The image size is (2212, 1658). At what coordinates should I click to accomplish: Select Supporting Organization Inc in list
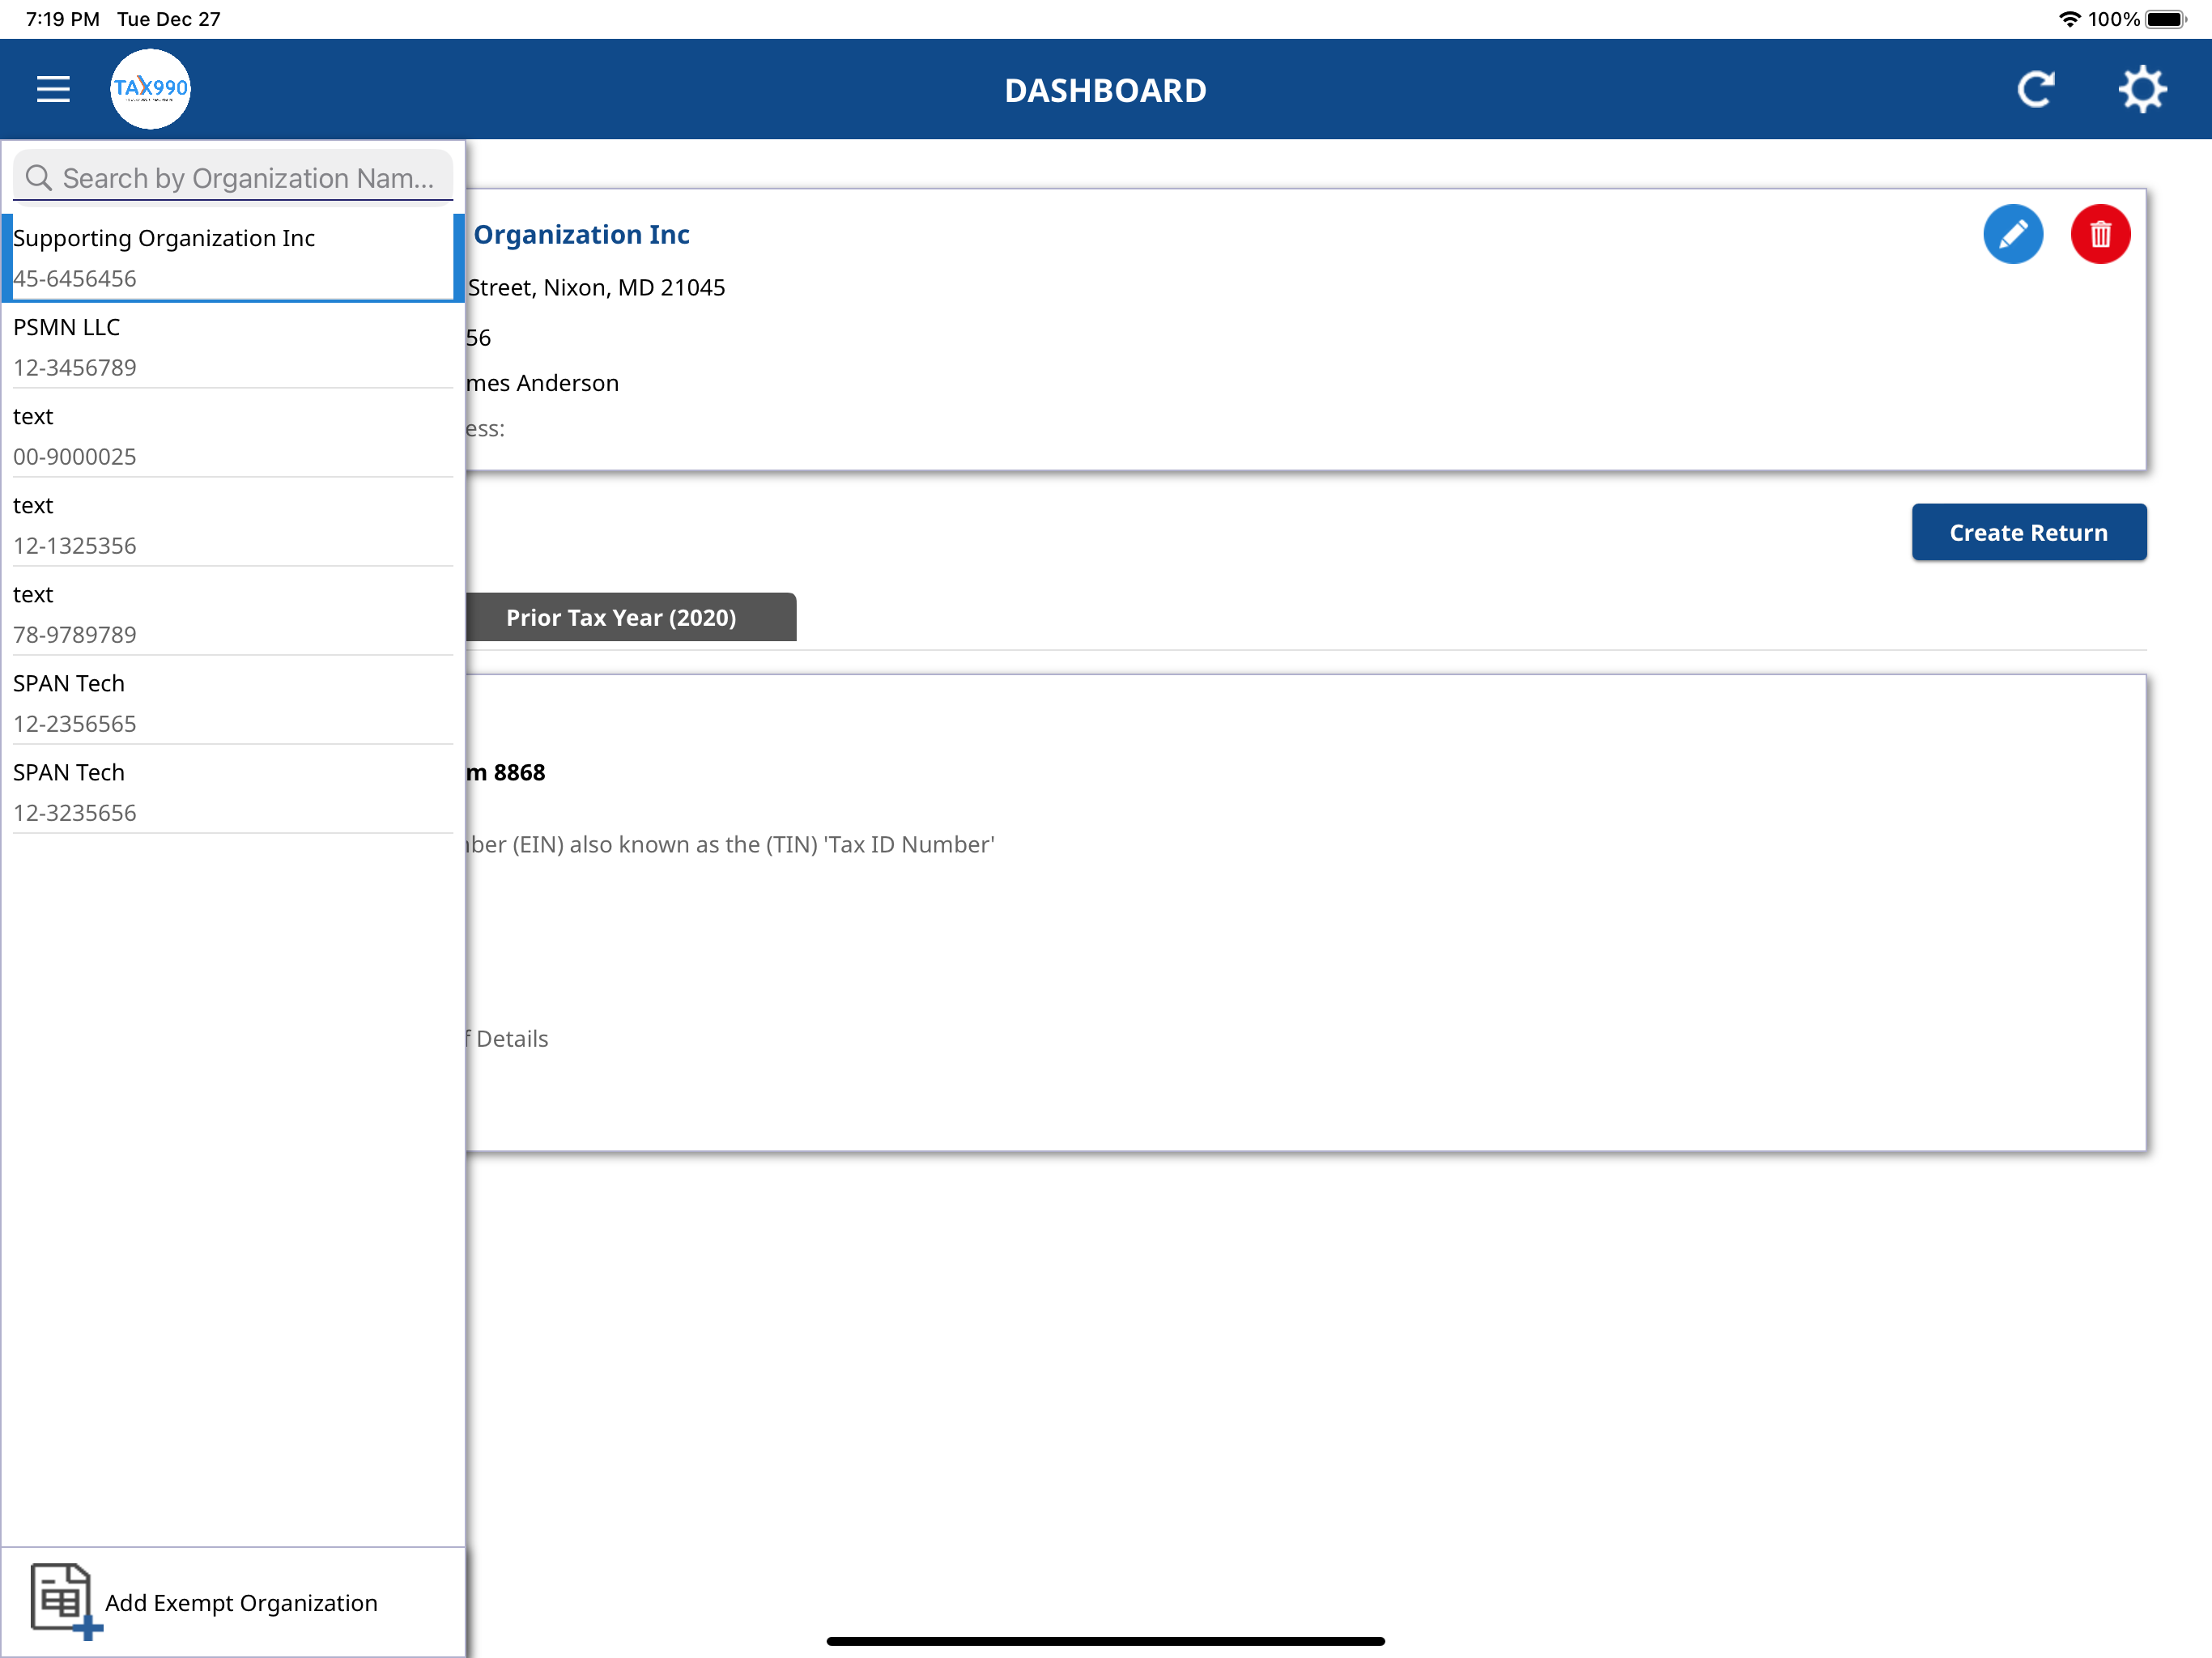(x=233, y=257)
